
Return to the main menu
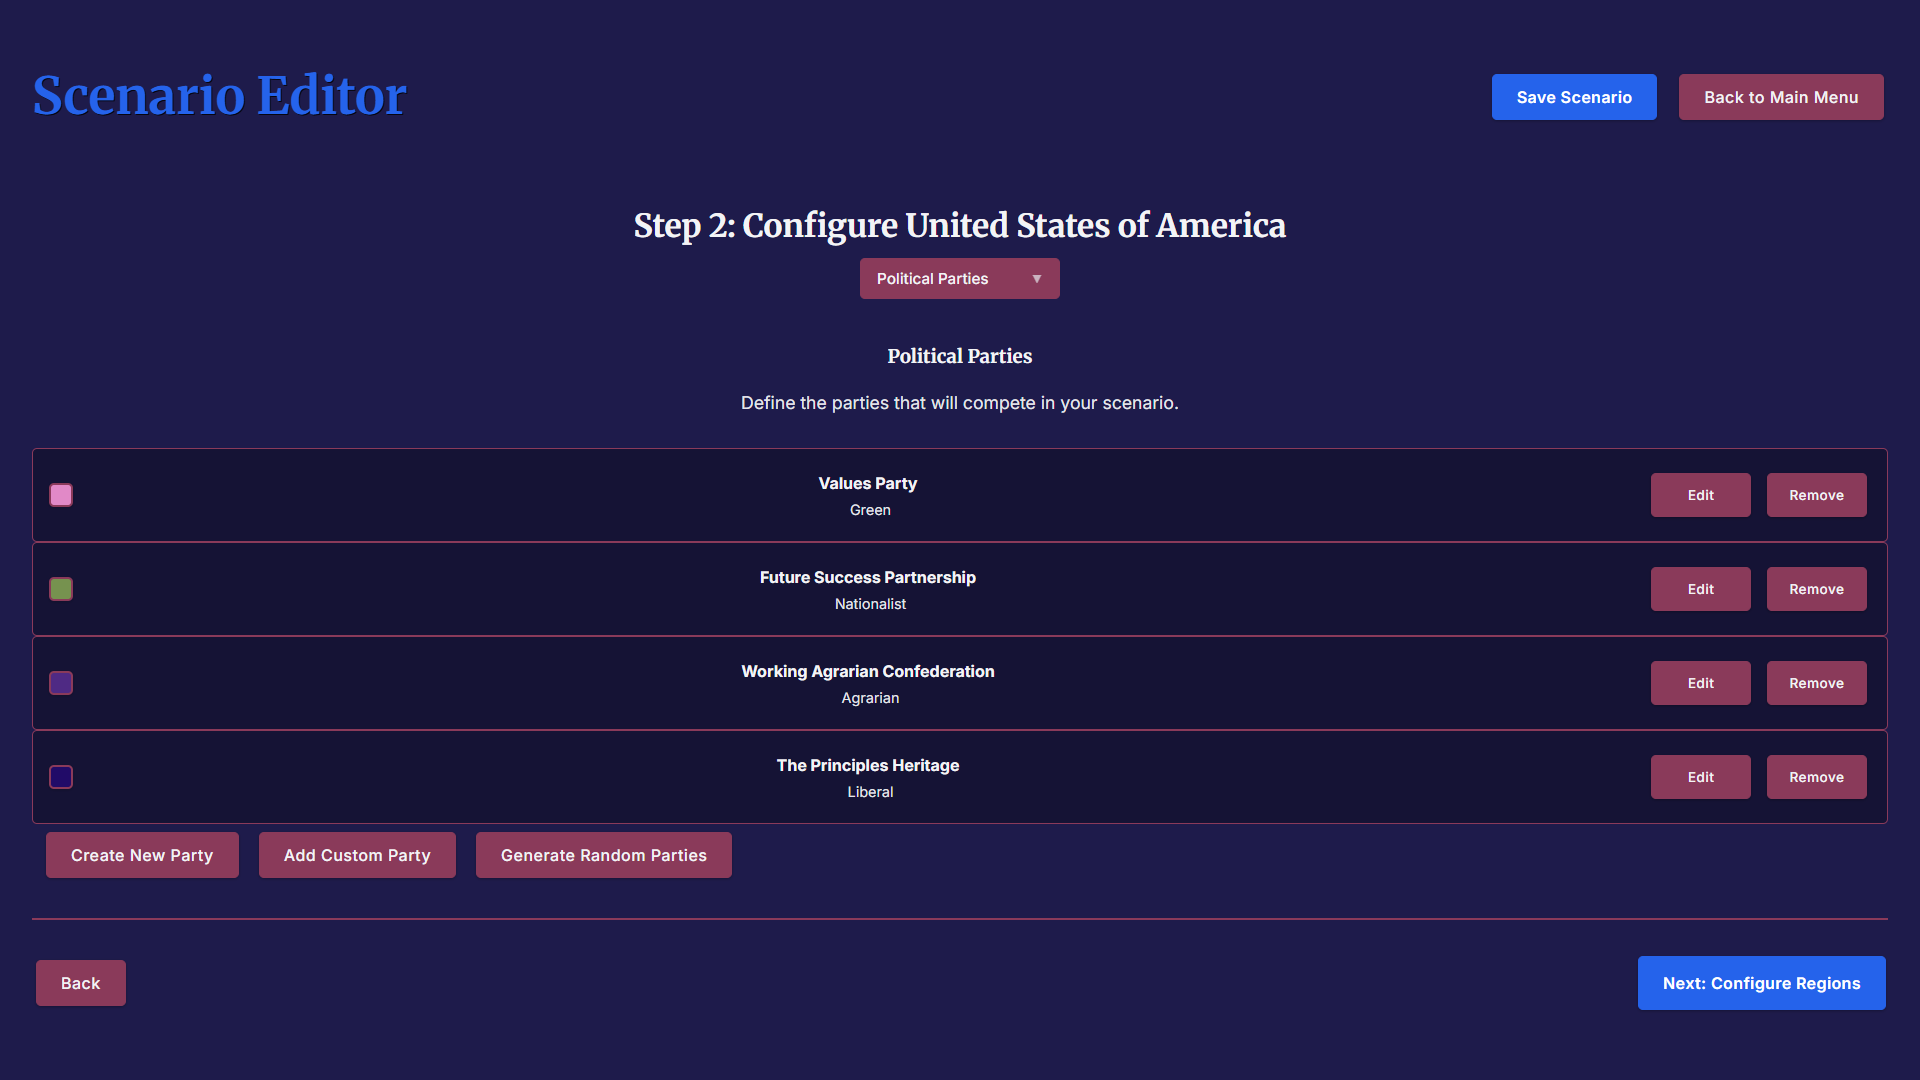click(x=1780, y=97)
